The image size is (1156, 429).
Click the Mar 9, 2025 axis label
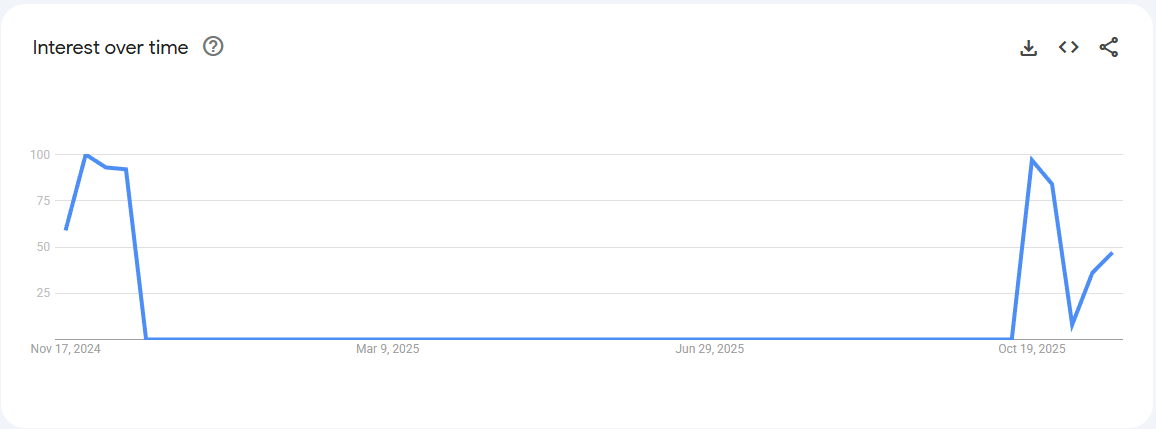click(388, 349)
